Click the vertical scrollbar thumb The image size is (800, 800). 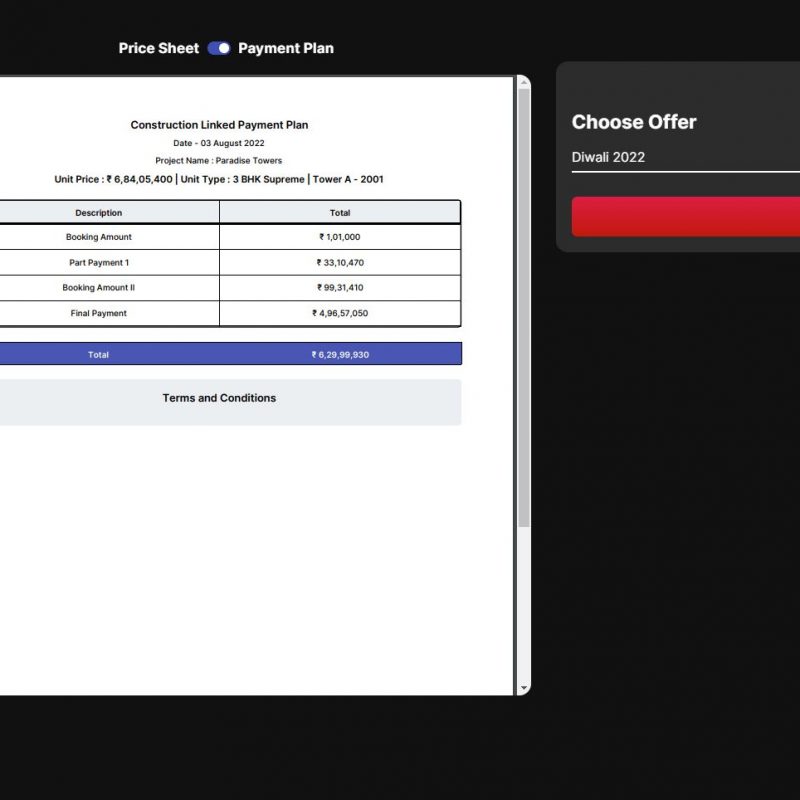(x=524, y=308)
